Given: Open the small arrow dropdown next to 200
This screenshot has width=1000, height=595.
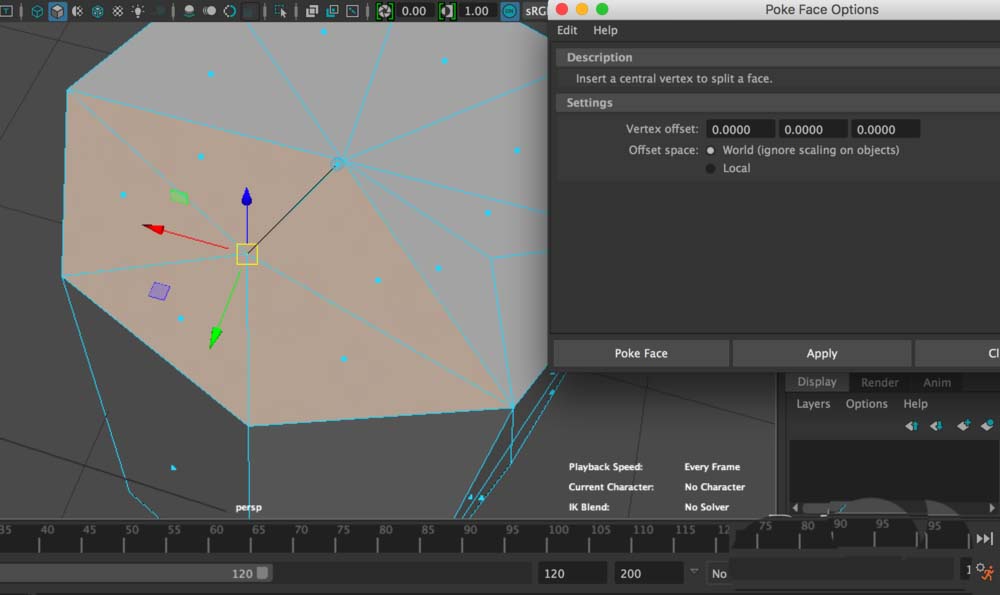Looking at the screenshot, I should click(694, 571).
